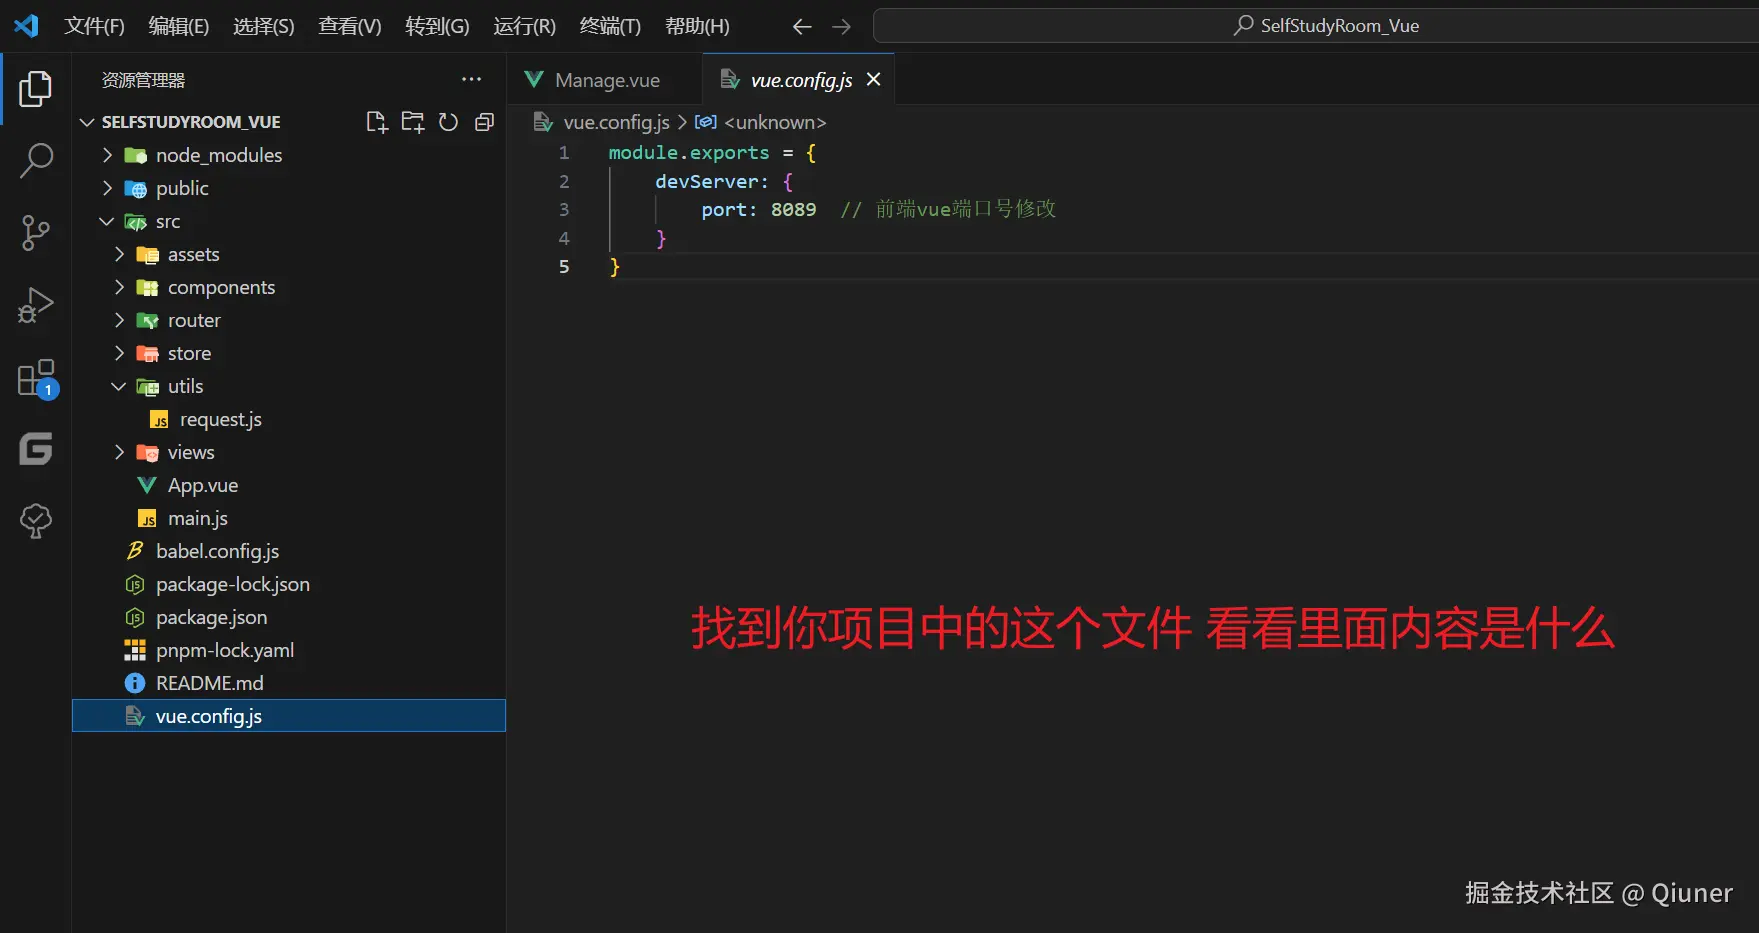The height and width of the screenshot is (933, 1759).
Task: Click the port value 8089 in code
Action: (x=793, y=210)
